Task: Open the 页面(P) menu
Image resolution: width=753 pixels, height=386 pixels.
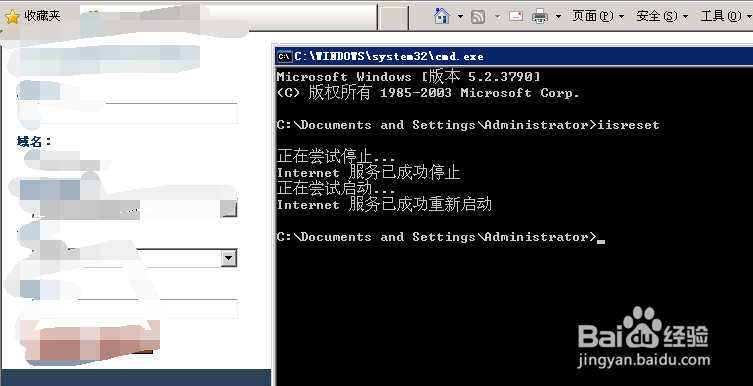Action: pyautogui.click(x=598, y=16)
